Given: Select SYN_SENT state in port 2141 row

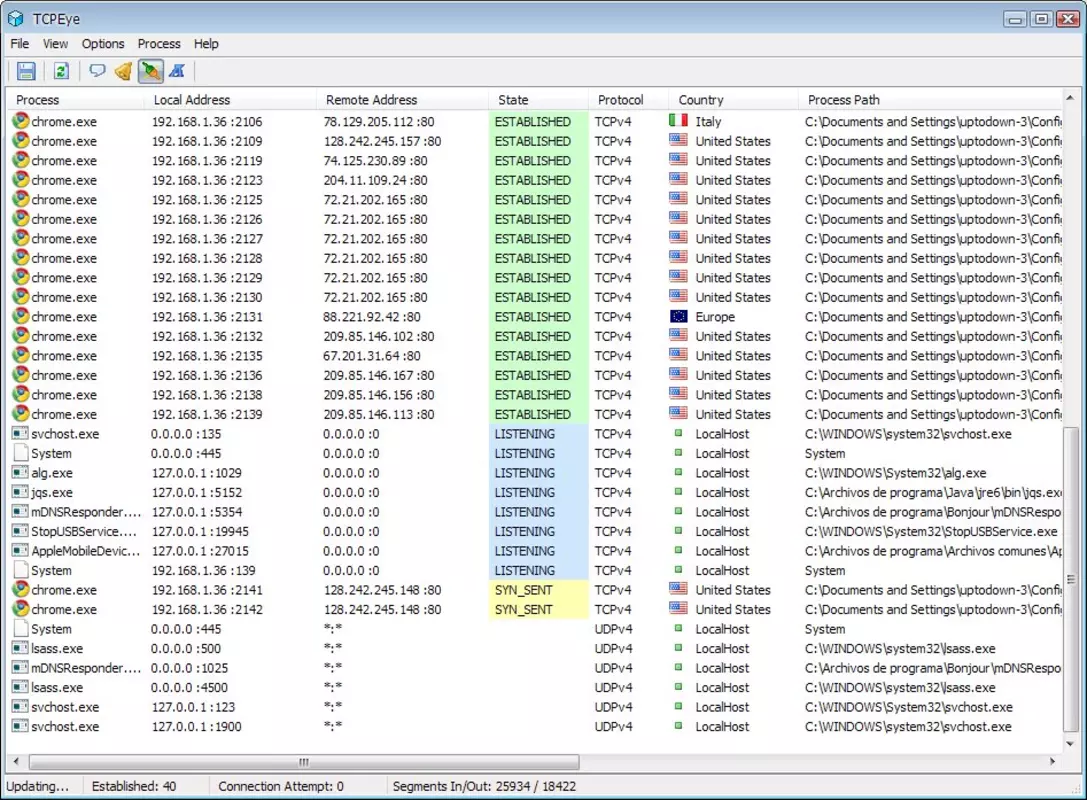Looking at the screenshot, I should [523, 590].
